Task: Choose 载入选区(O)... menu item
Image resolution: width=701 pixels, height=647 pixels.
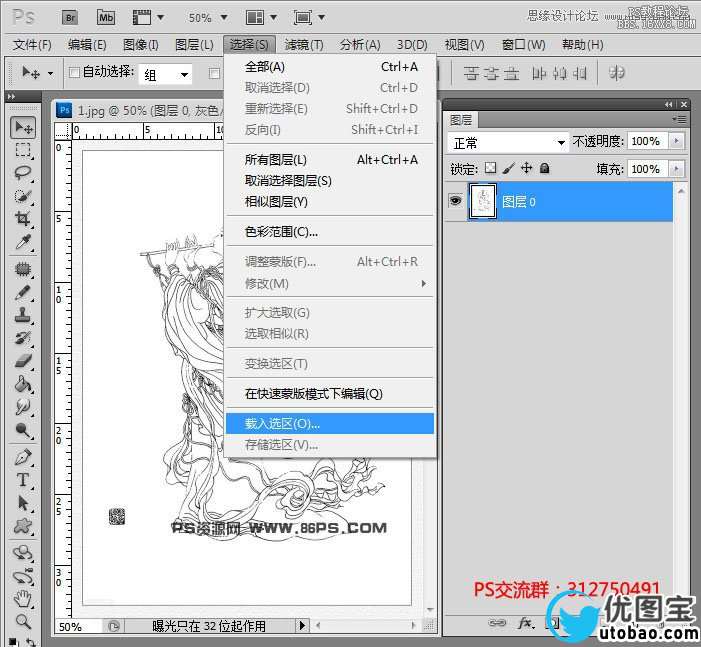Action: (330, 423)
